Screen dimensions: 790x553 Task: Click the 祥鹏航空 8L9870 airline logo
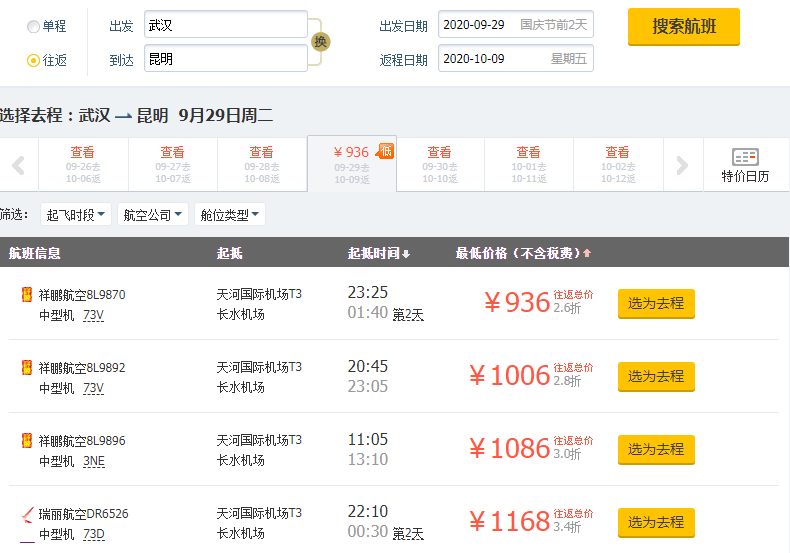(27, 295)
